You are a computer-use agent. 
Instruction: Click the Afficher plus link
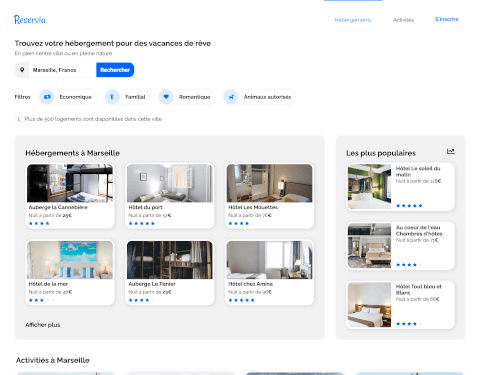click(43, 325)
